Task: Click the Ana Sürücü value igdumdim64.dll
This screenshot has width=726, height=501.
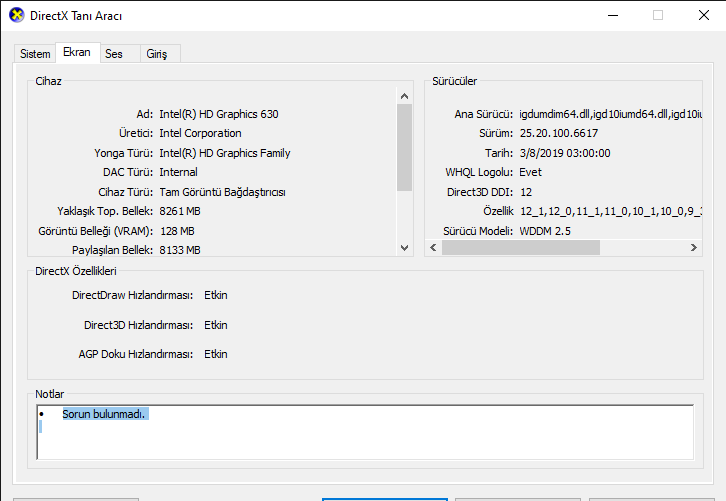Action: (610, 114)
